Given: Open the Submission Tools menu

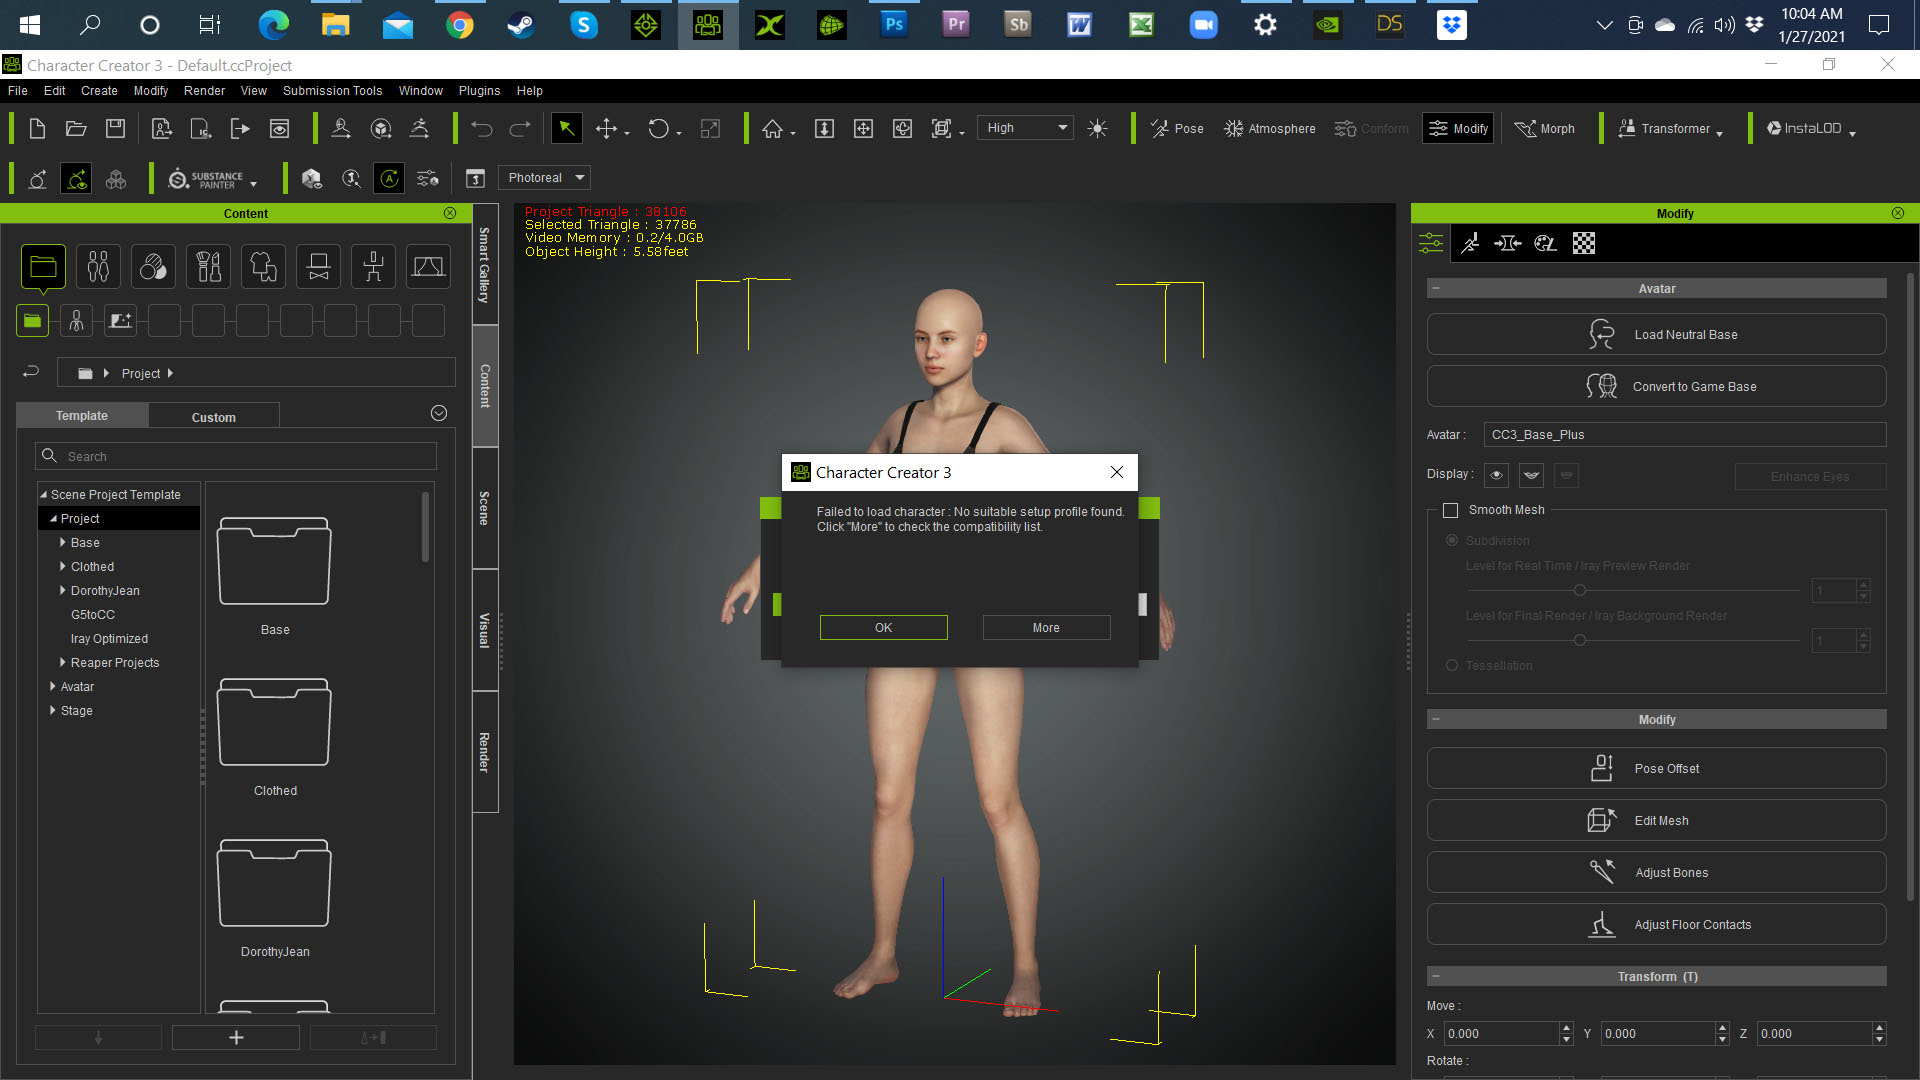Looking at the screenshot, I should 332,91.
